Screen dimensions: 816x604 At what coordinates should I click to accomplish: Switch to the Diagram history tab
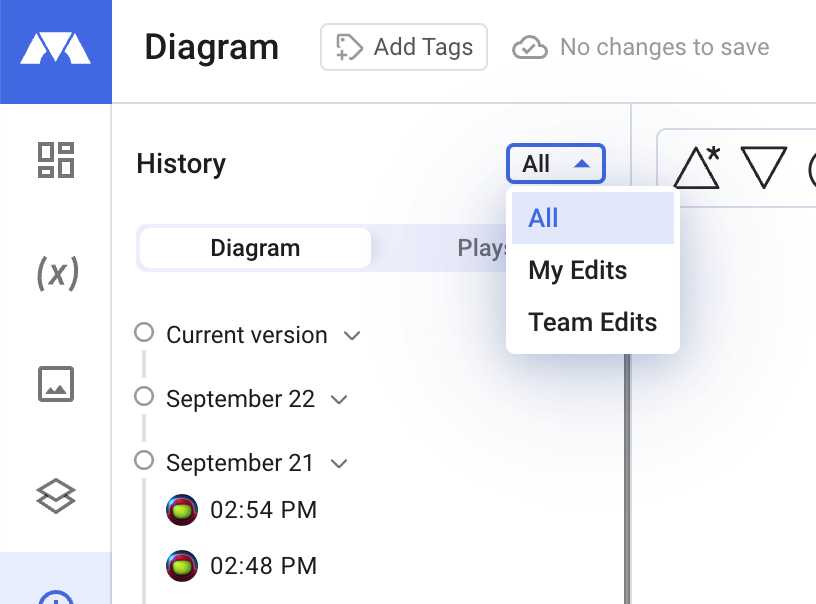tap(256, 248)
